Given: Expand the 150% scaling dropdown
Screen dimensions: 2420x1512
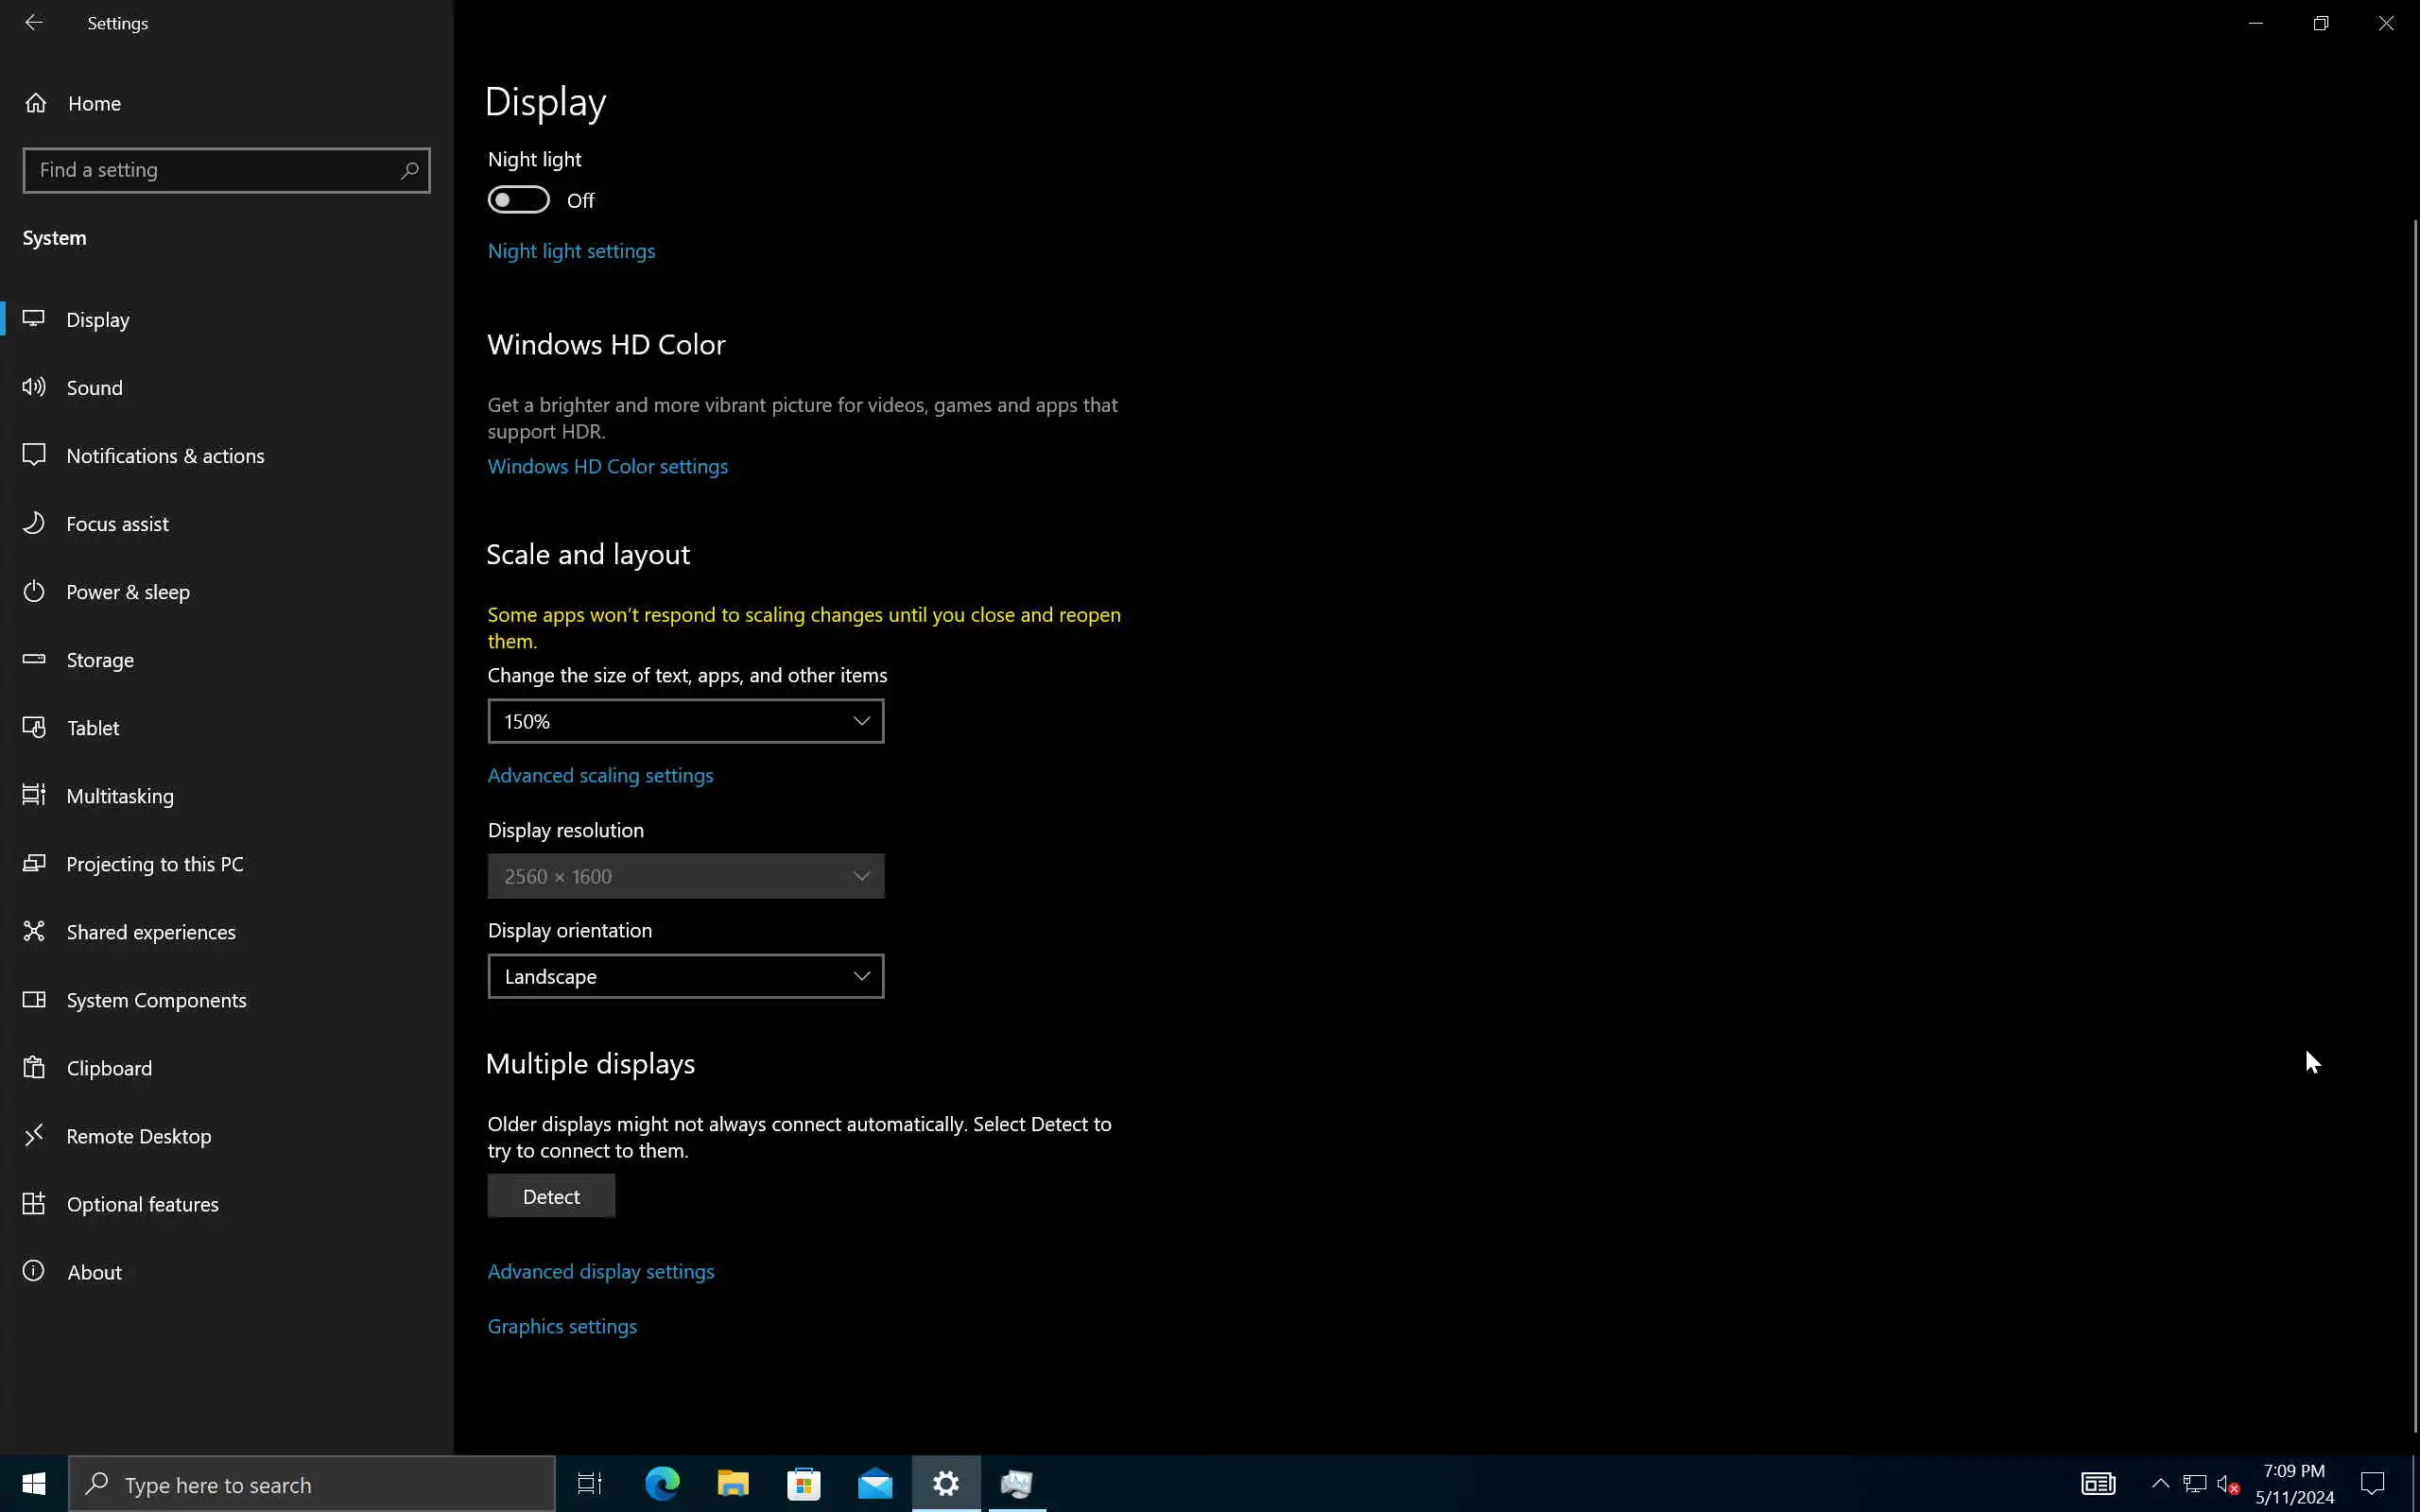Looking at the screenshot, I should pos(685,721).
